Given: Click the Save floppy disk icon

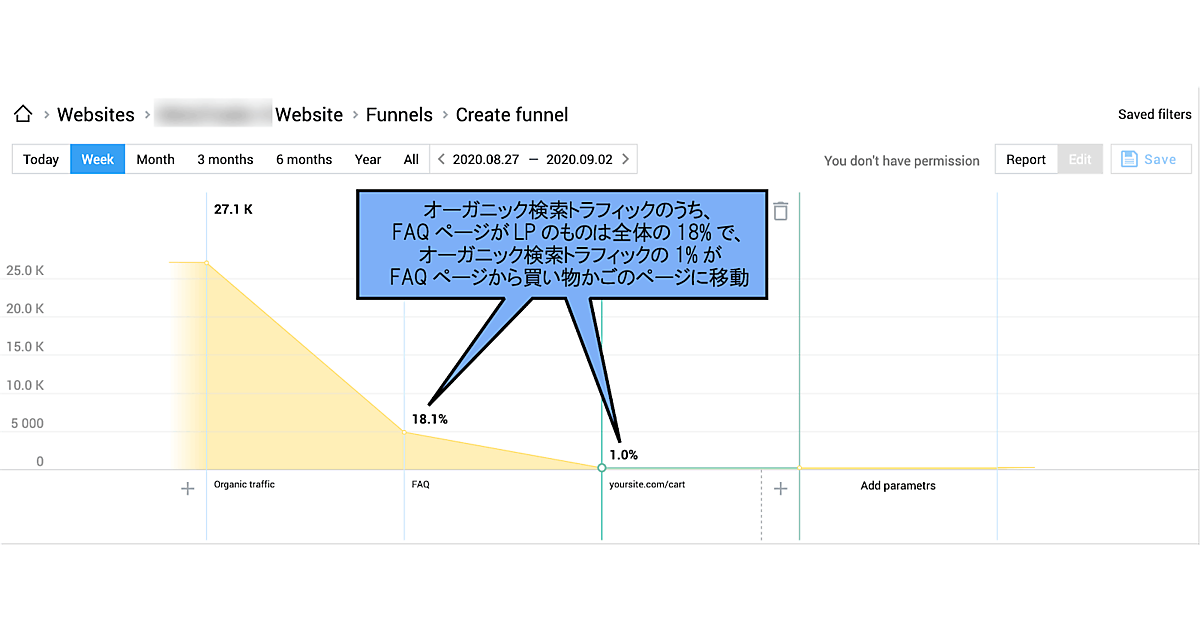Looking at the screenshot, I should (x=1130, y=159).
